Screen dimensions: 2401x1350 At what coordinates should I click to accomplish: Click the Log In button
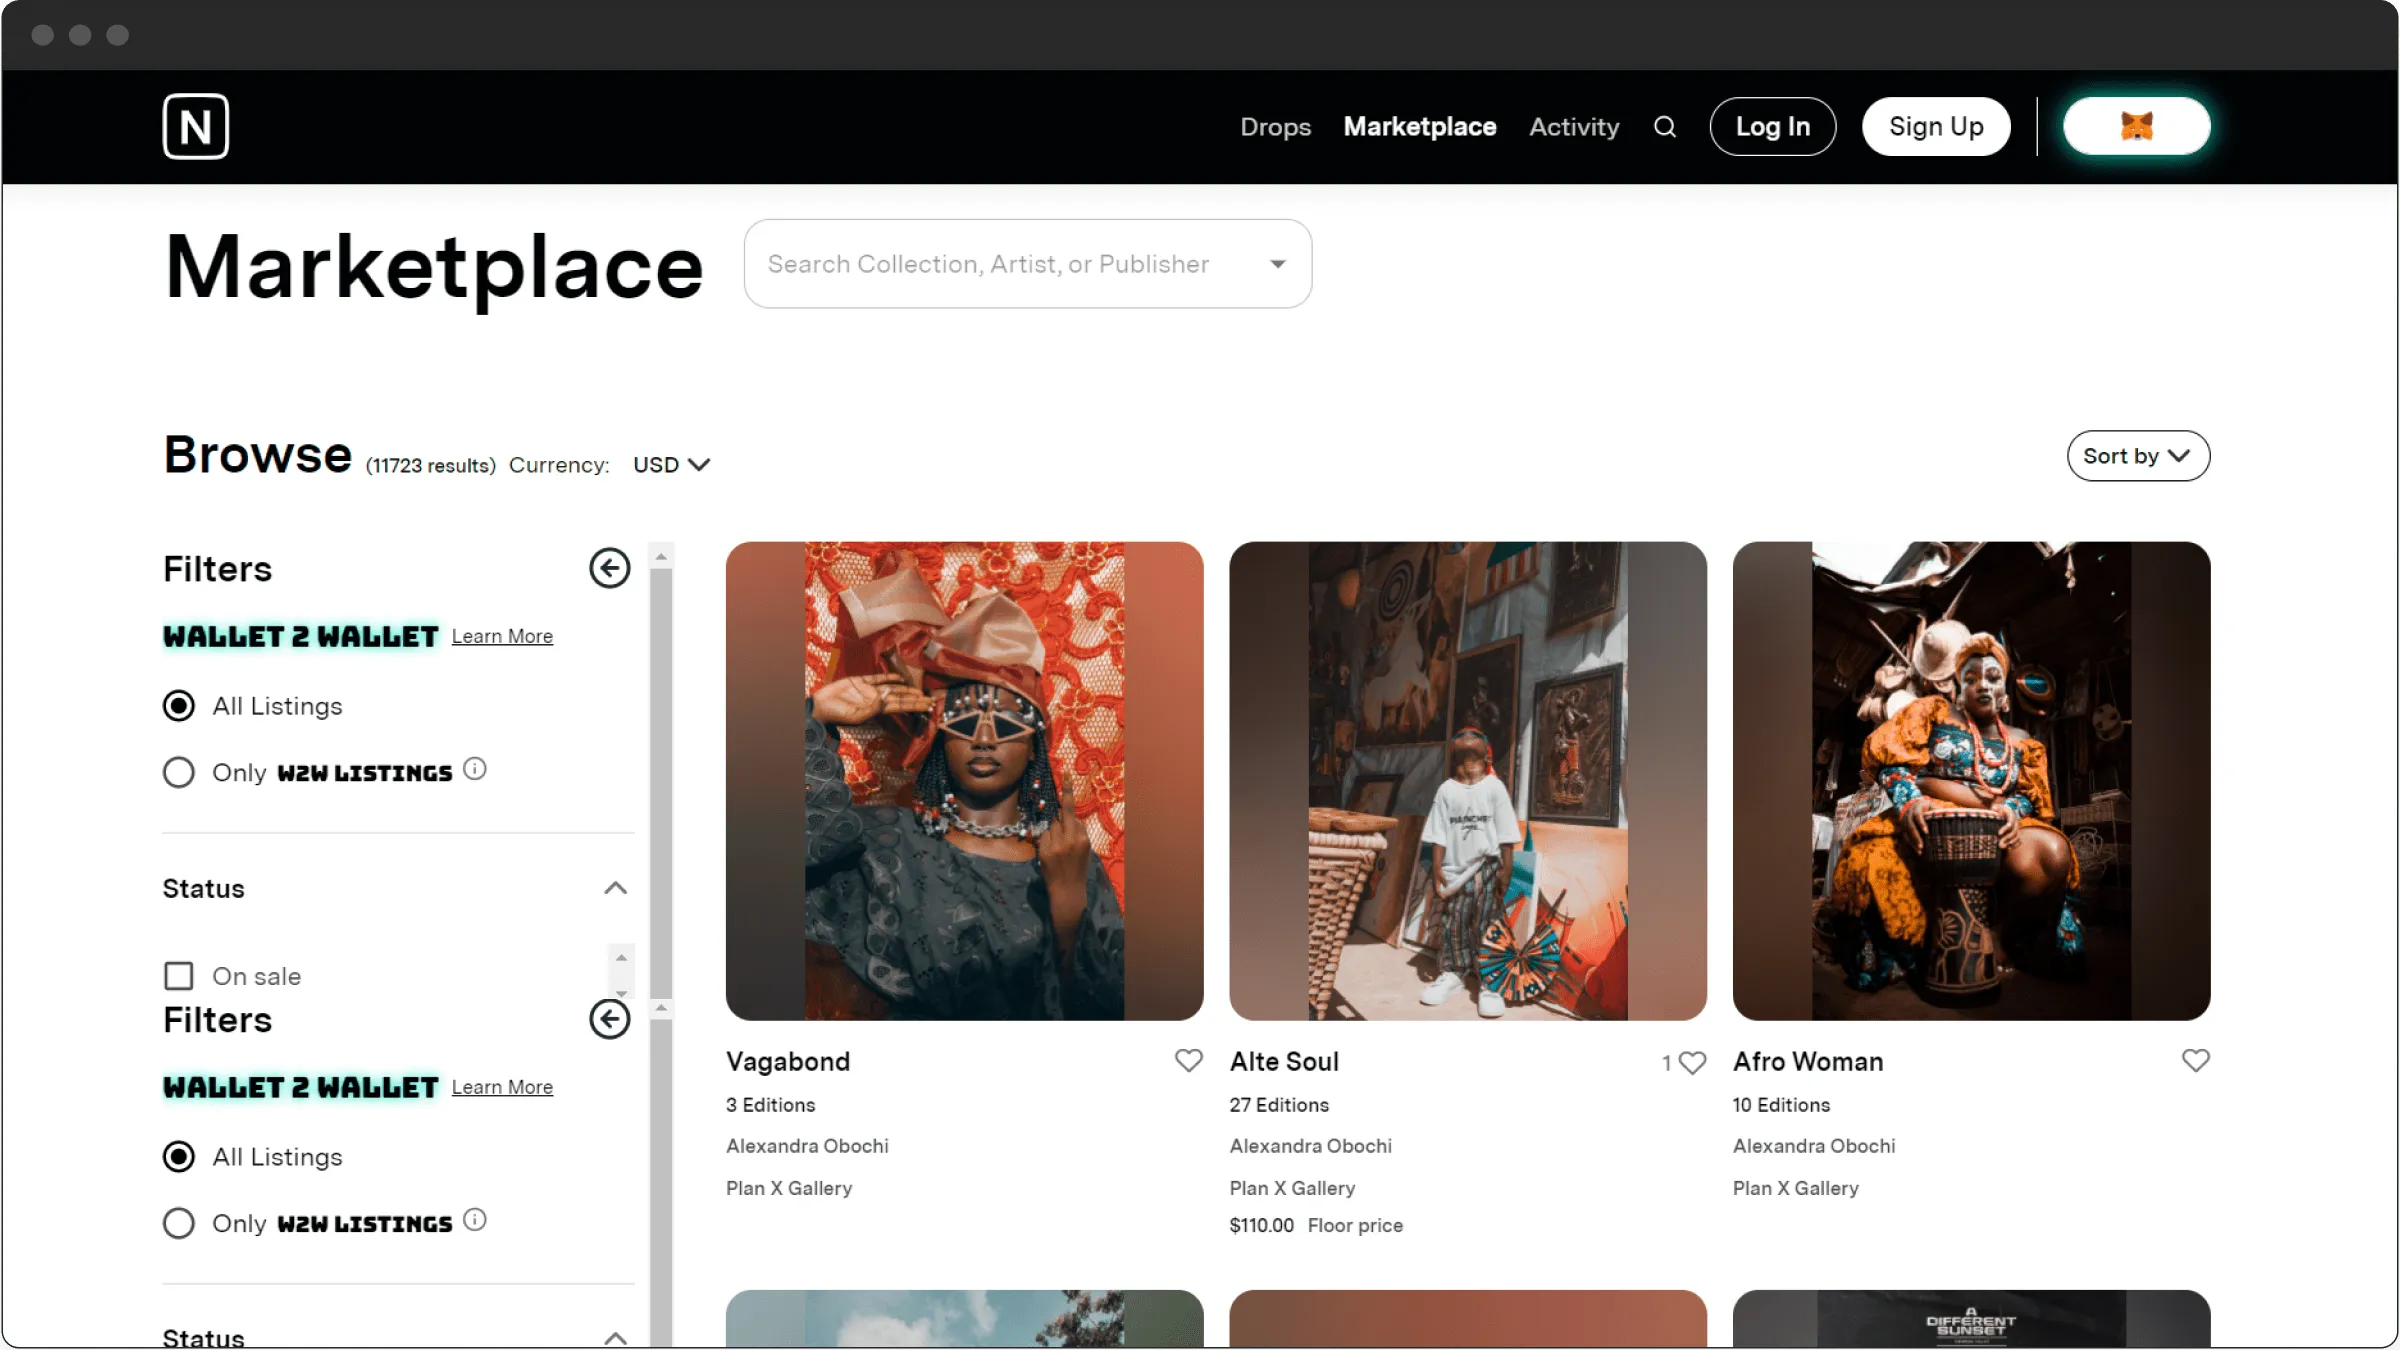[x=1773, y=125]
